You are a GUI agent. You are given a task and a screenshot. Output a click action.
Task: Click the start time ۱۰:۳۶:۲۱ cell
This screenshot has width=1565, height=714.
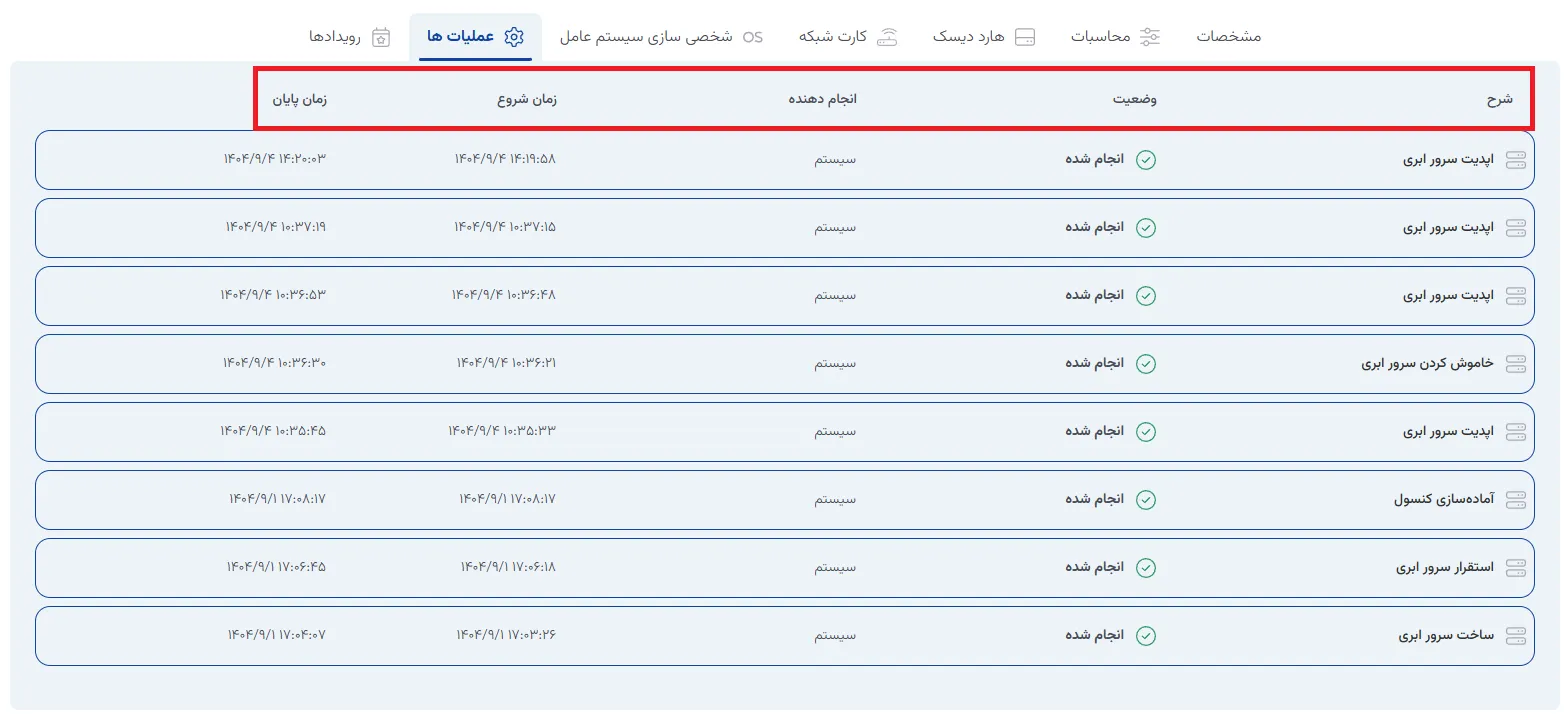[505, 364]
